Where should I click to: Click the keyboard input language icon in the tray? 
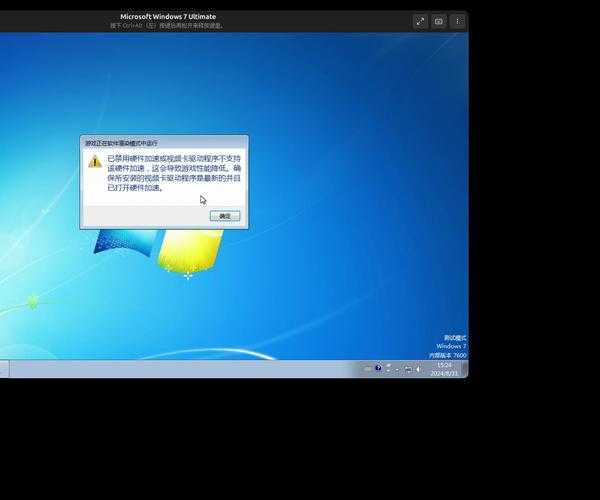point(367,368)
